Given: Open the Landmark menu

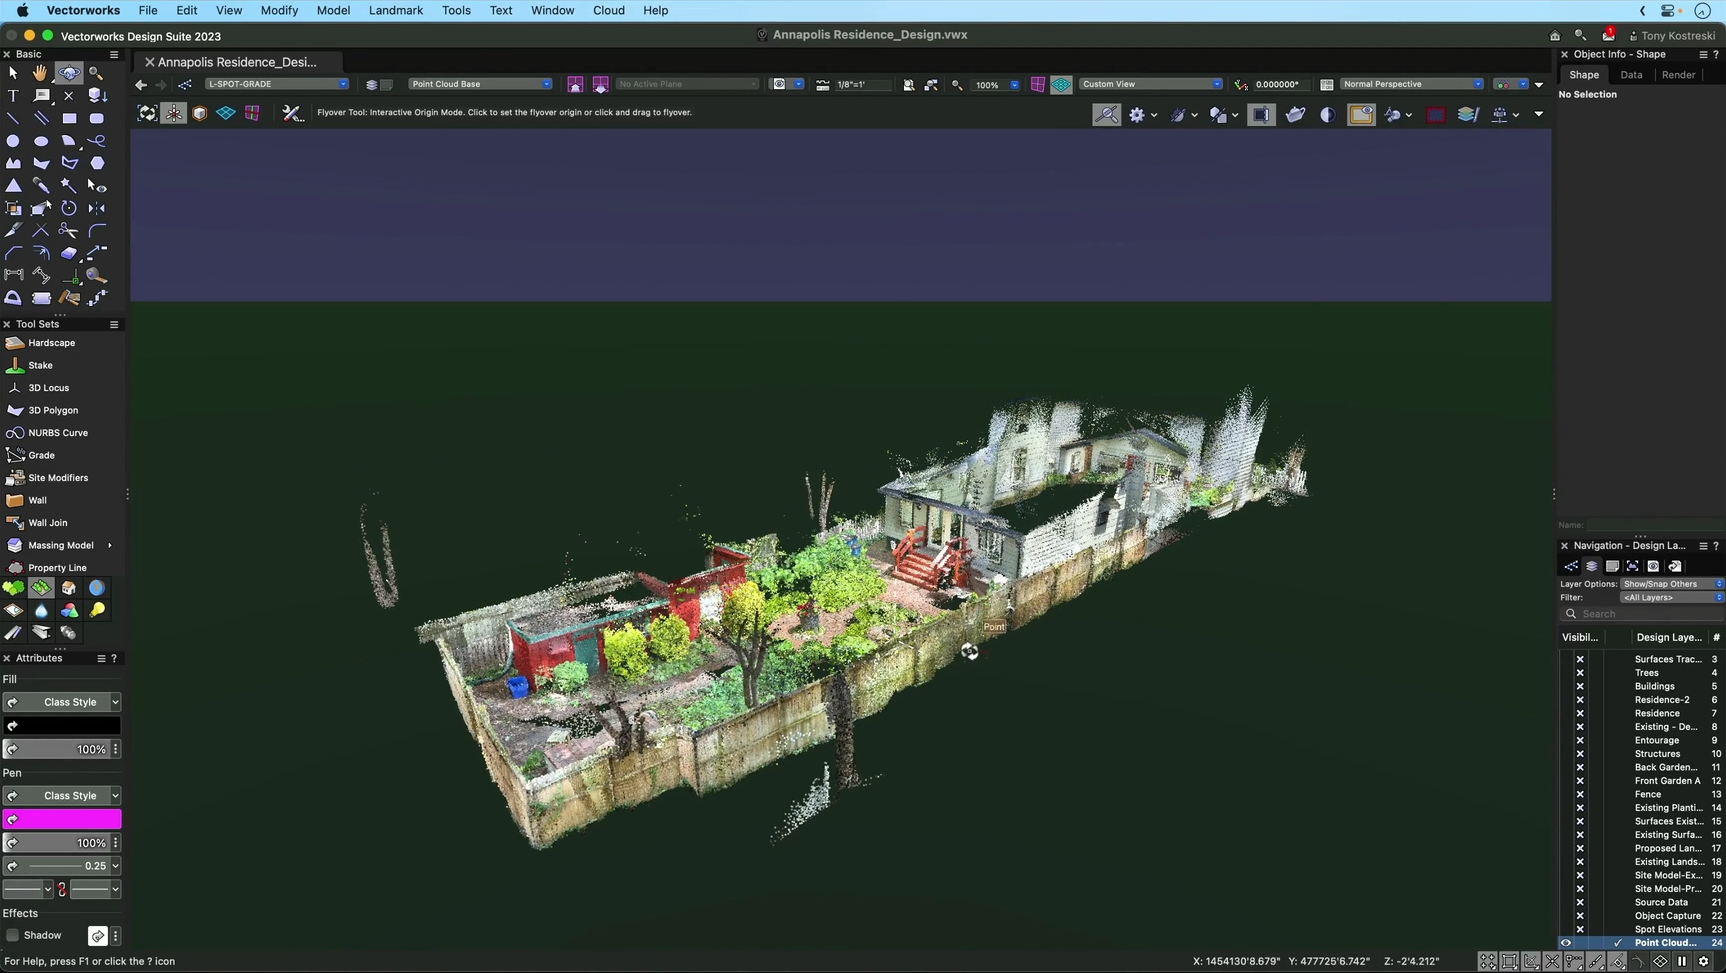Looking at the screenshot, I should (395, 10).
